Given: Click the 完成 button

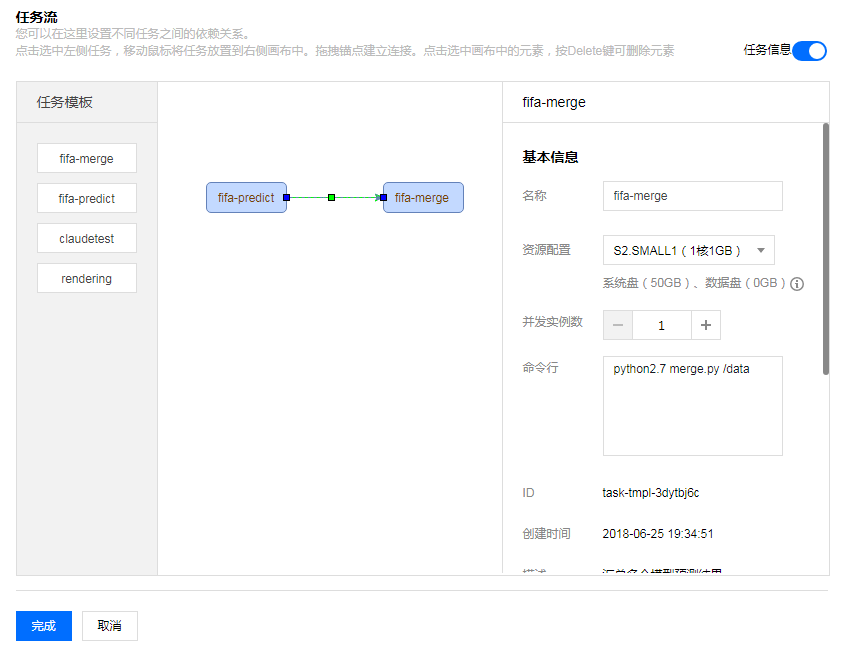Looking at the screenshot, I should tap(44, 626).
